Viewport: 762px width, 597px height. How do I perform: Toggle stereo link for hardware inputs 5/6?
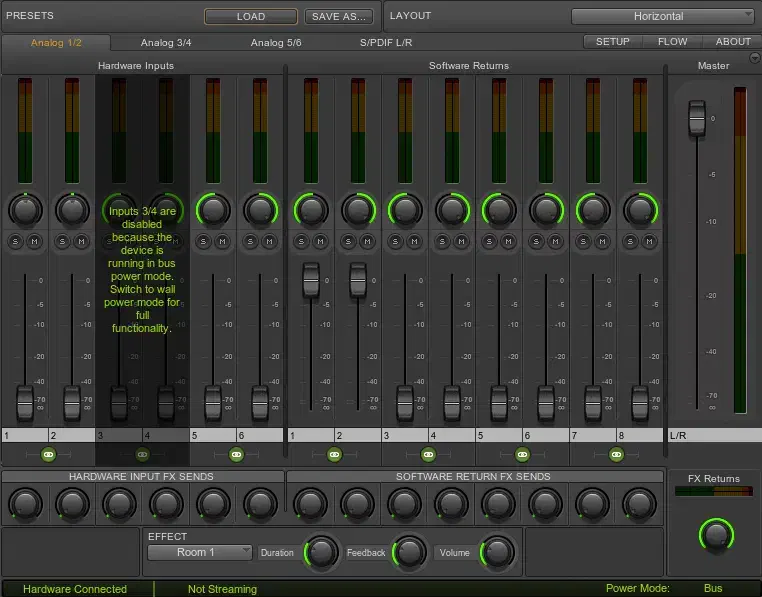[236, 454]
